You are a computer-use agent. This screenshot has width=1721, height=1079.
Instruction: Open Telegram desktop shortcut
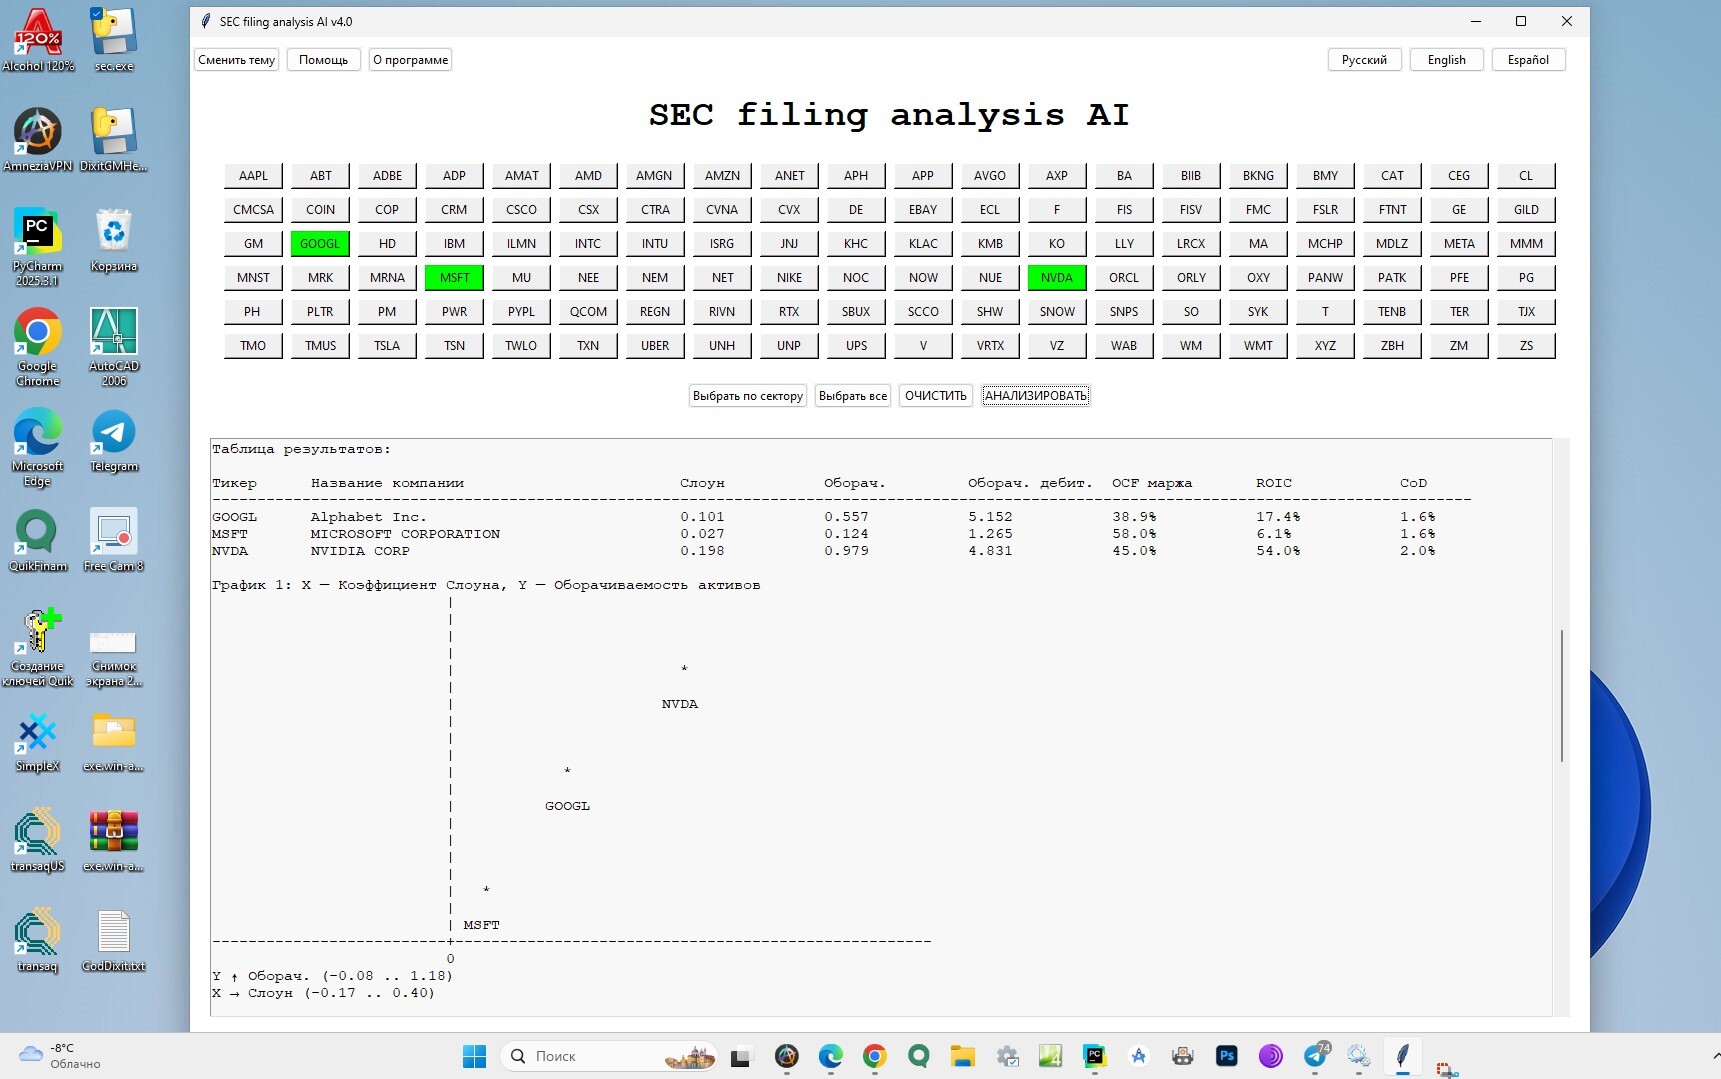tap(114, 440)
